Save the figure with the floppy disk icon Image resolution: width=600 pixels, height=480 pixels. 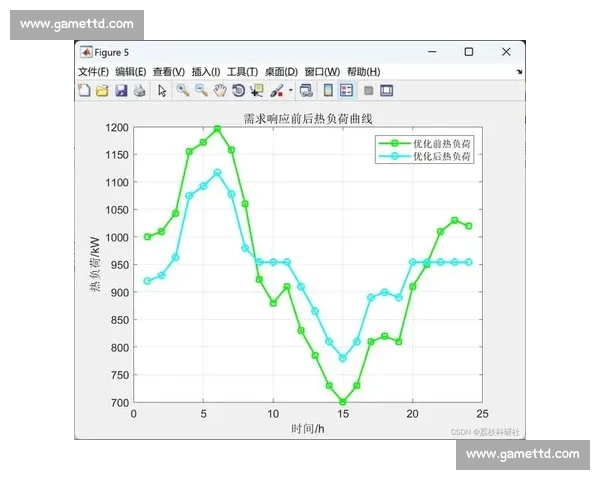click(x=121, y=90)
